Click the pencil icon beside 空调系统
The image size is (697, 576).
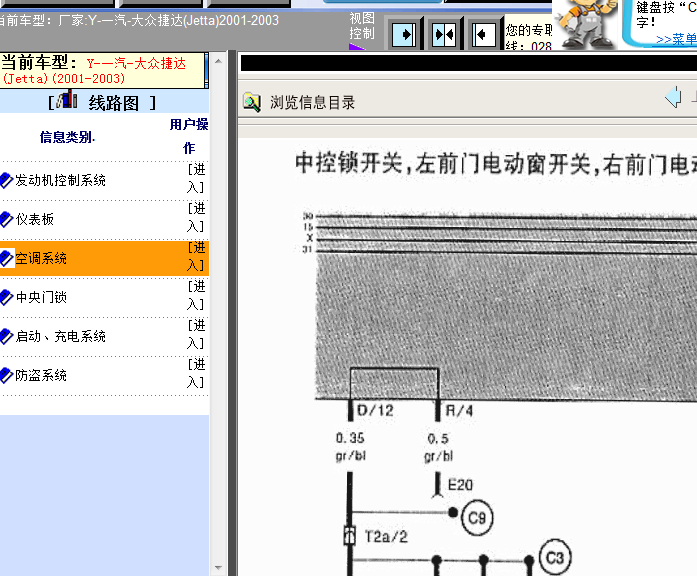pyautogui.click(x=7, y=258)
